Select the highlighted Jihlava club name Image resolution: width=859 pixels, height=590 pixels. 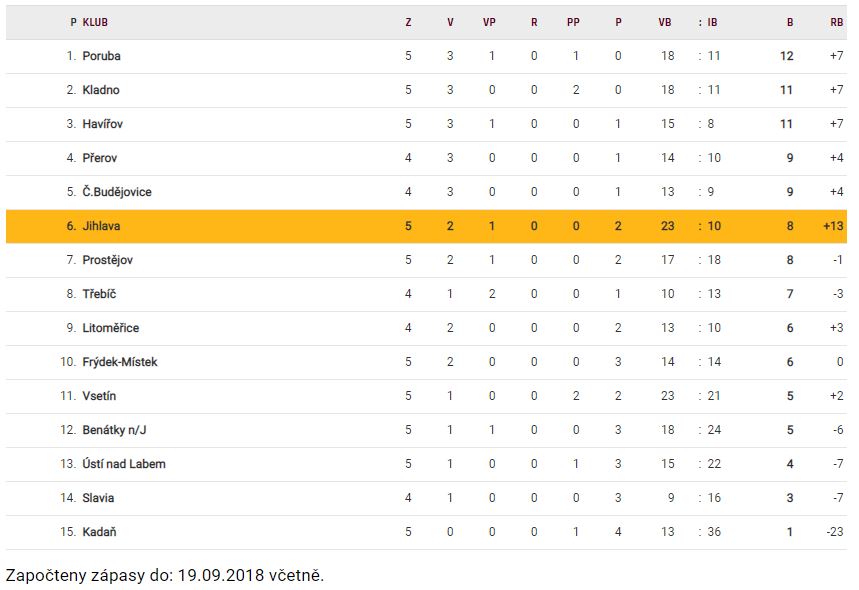tap(101, 226)
